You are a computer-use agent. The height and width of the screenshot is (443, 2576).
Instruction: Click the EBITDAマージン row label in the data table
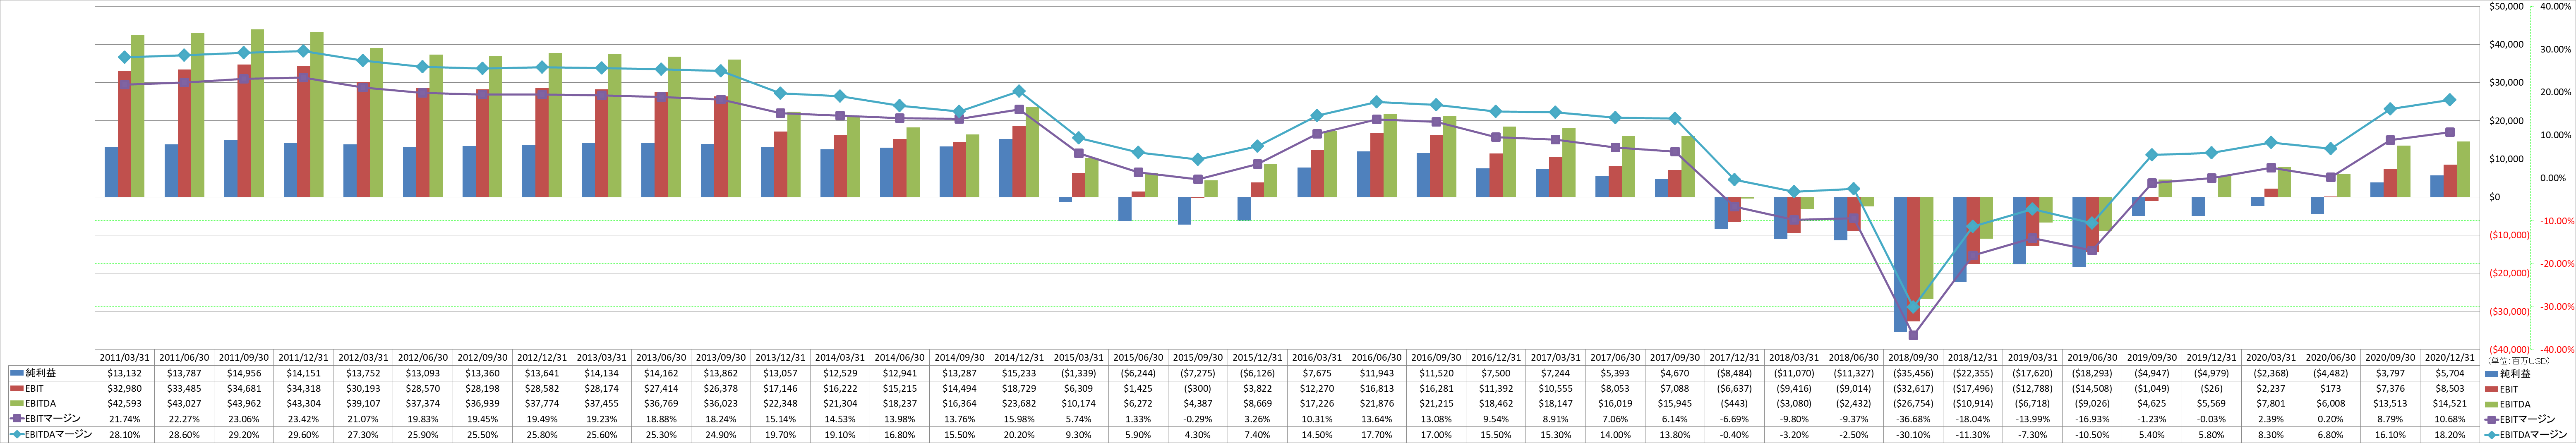coord(60,434)
